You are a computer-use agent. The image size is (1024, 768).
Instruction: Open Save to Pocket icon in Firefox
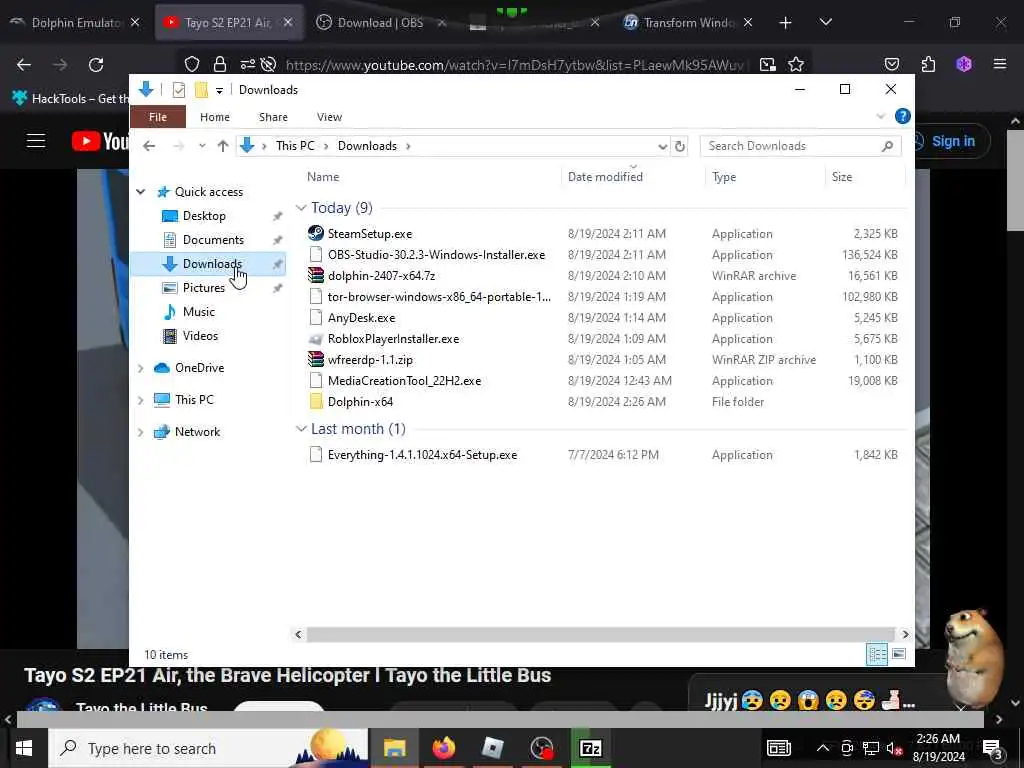891,64
